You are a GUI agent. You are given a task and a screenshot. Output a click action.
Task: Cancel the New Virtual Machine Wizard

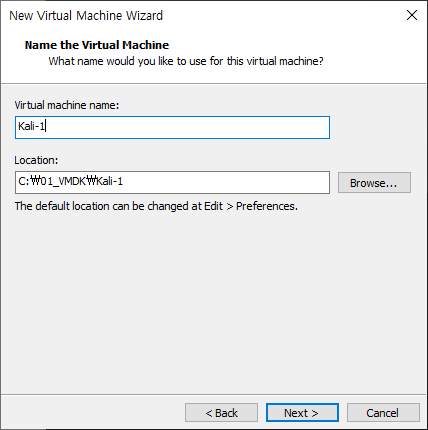pyautogui.click(x=383, y=413)
